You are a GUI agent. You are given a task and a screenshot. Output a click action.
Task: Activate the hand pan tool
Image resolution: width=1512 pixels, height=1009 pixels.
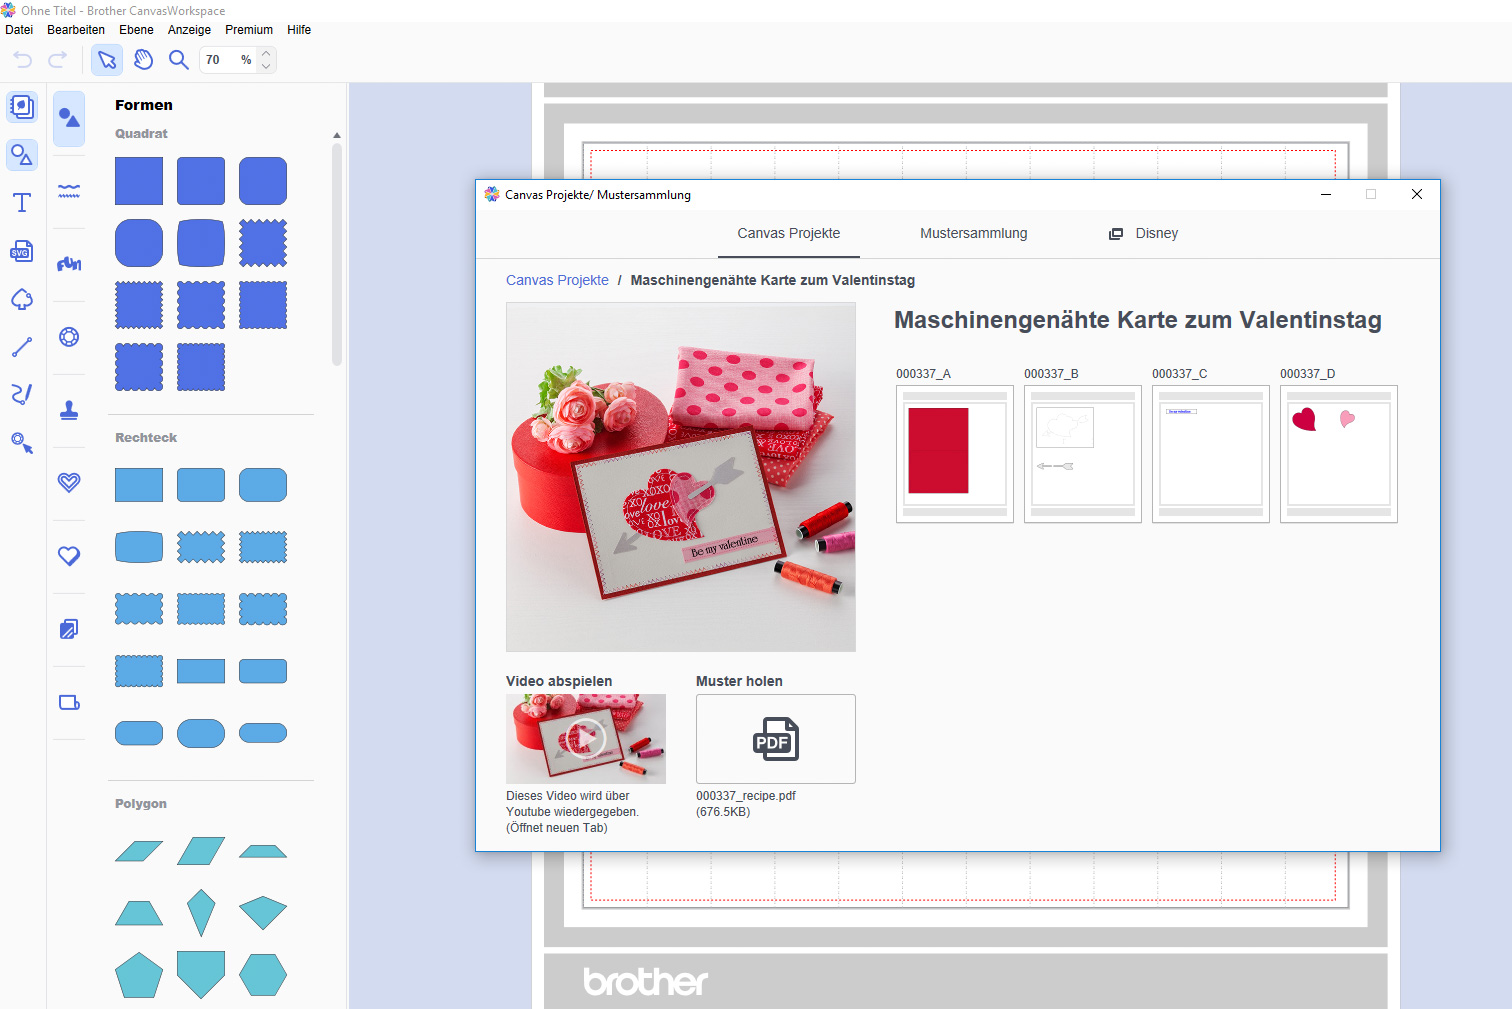[x=143, y=60]
